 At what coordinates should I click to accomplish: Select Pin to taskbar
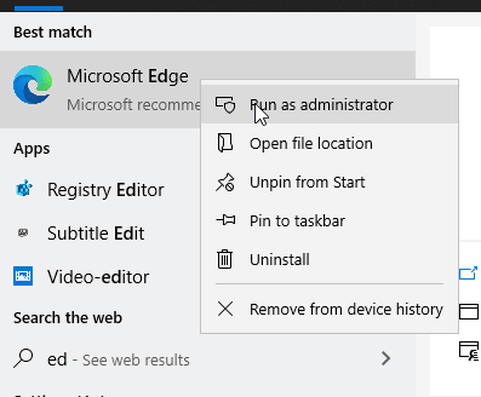coord(329,221)
